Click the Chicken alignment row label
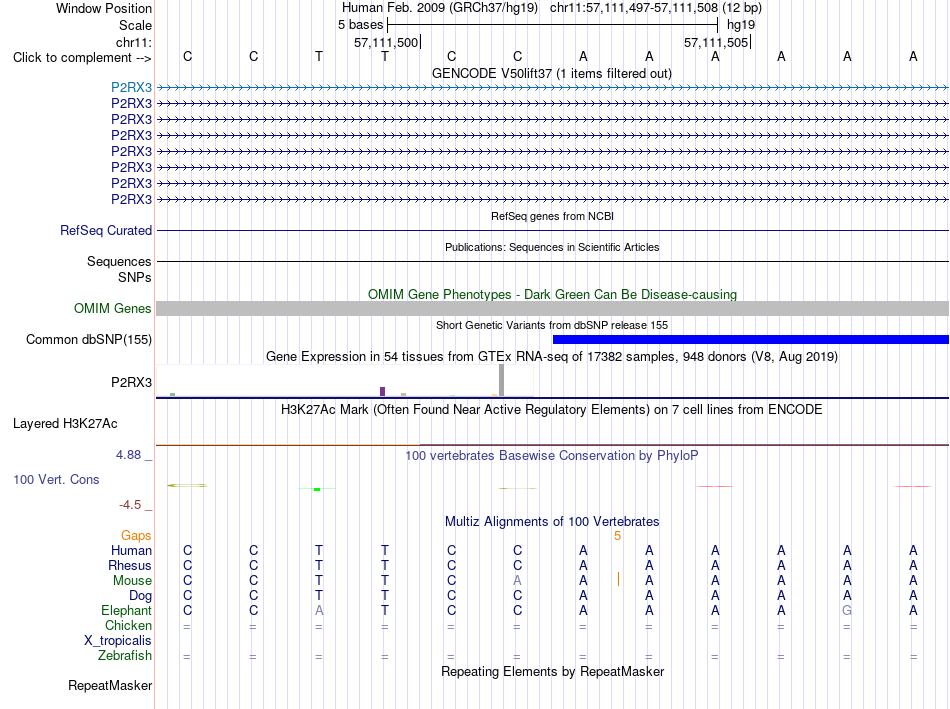The image size is (950, 709). pos(128,625)
